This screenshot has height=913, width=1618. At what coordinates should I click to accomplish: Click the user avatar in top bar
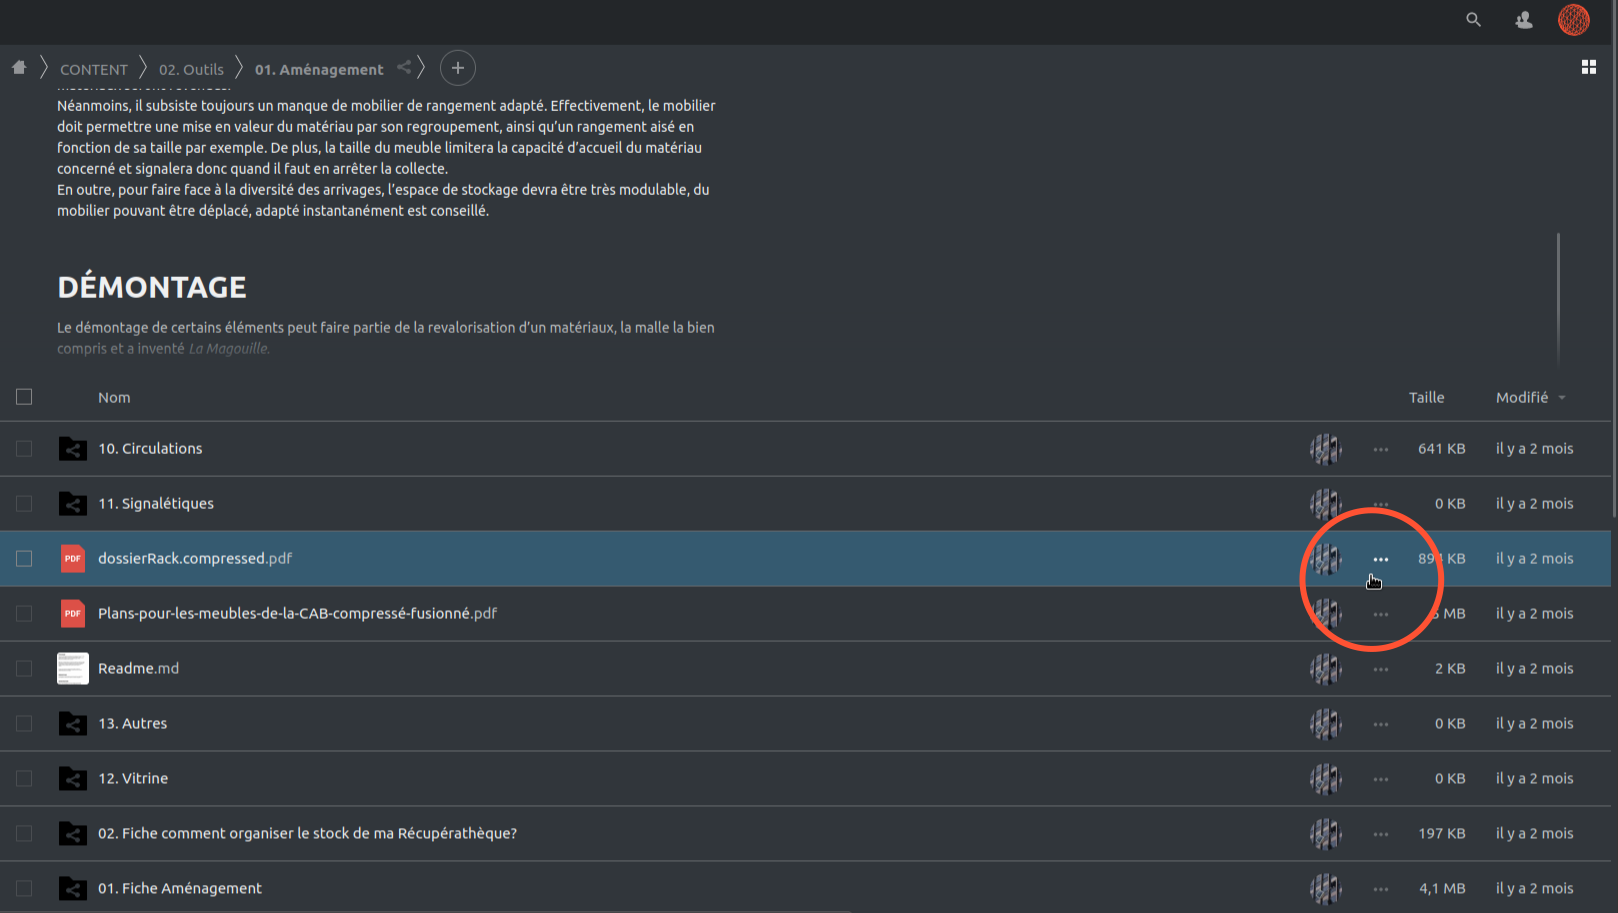click(x=1573, y=20)
